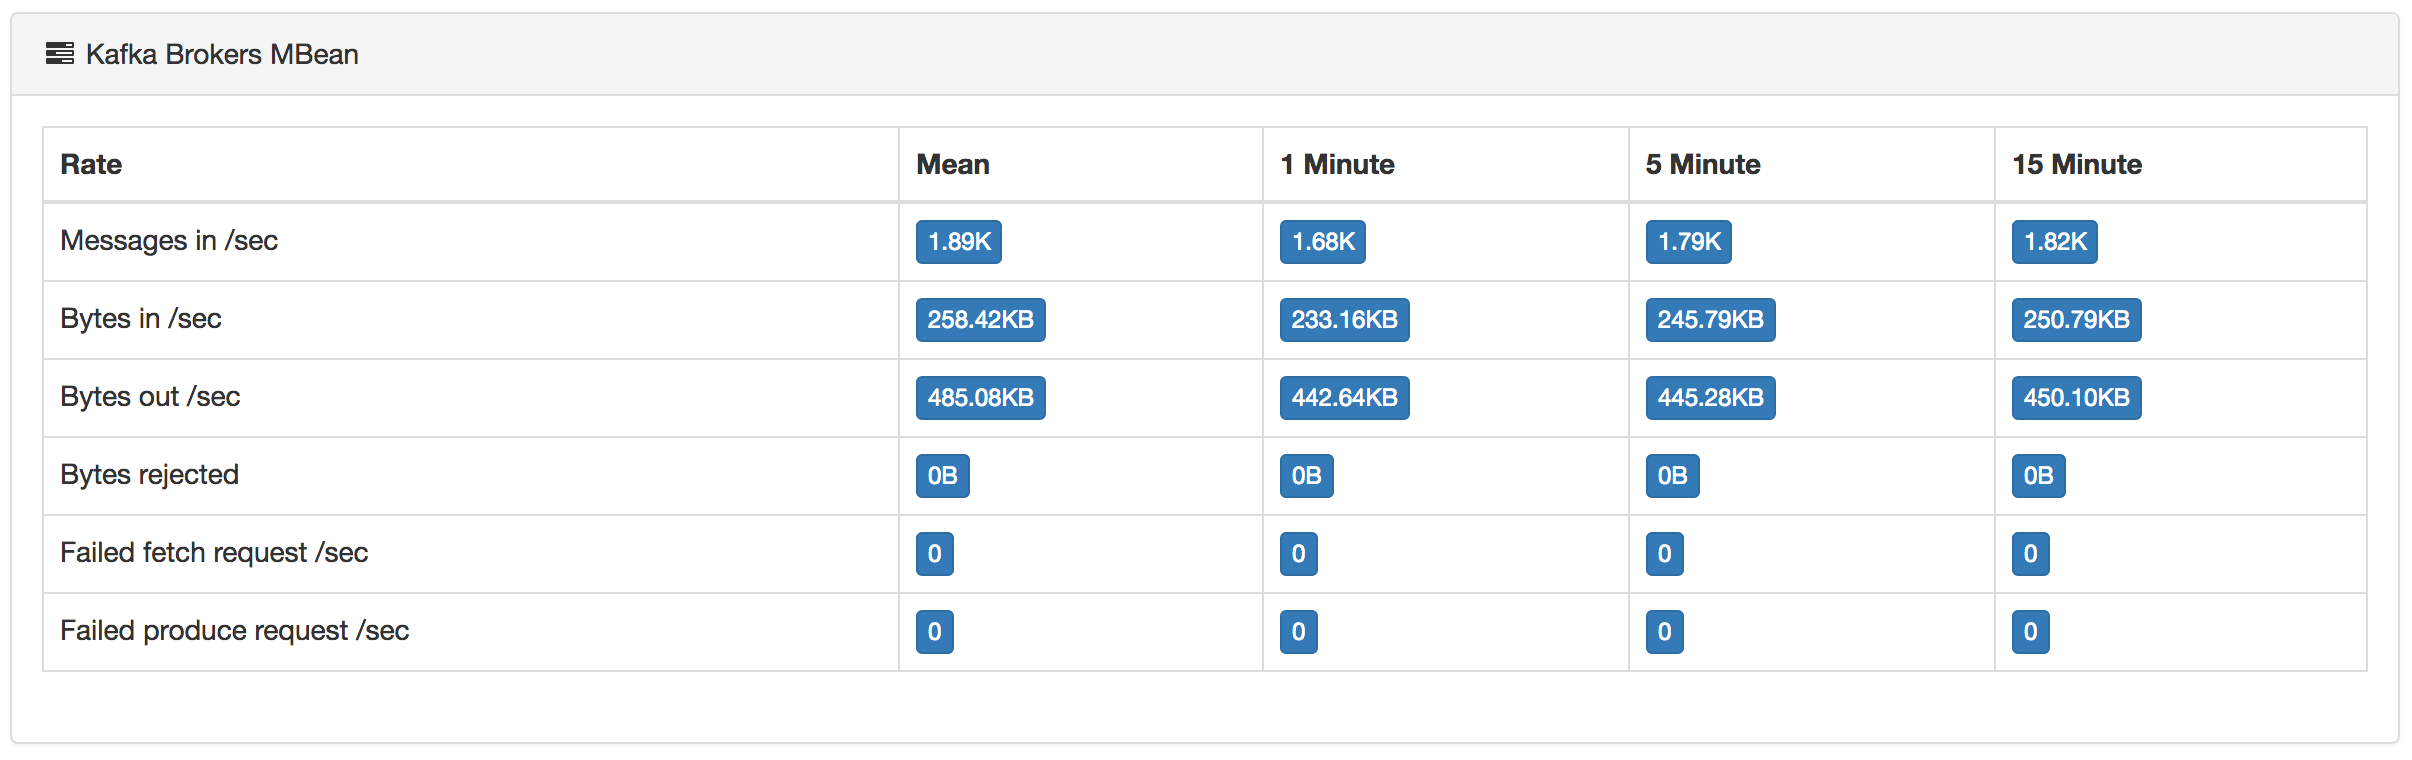The width and height of the screenshot is (2412, 760).
Task: Click the 250.79KB bytes in badge
Action: coord(2077,320)
